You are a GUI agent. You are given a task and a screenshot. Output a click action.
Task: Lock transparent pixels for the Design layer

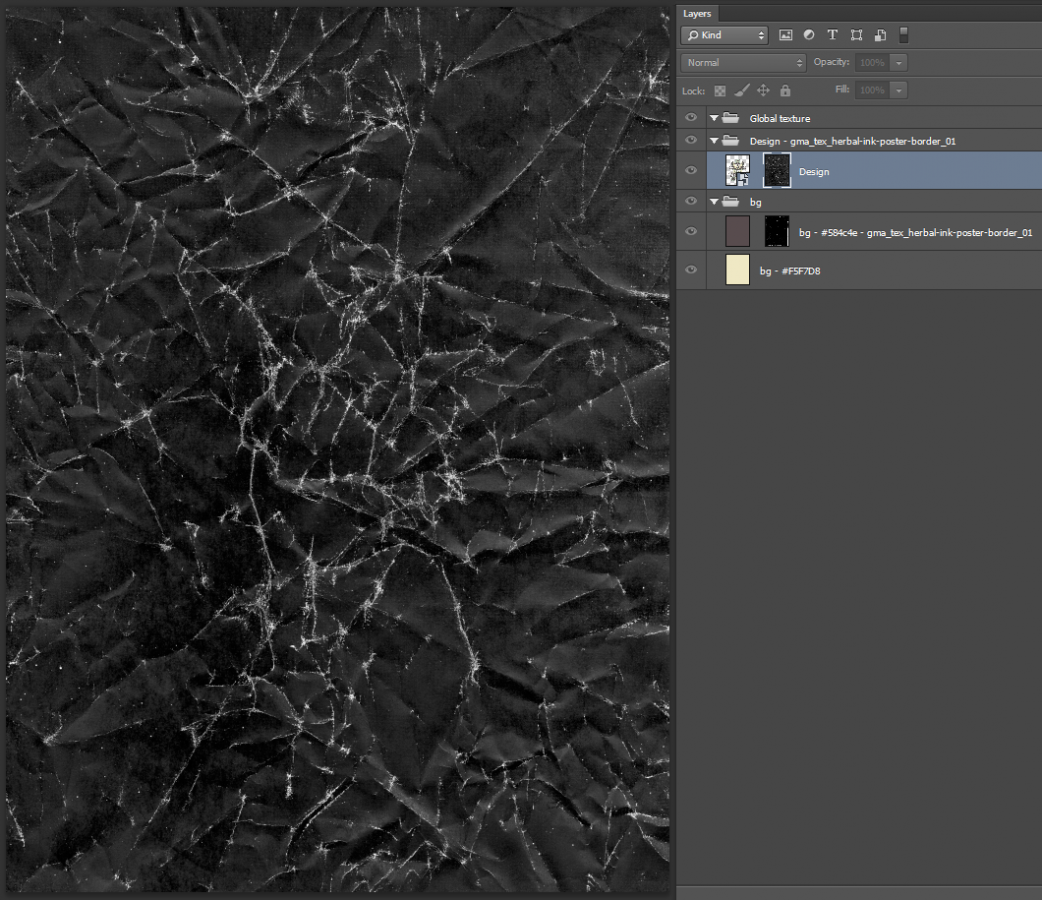click(x=720, y=90)
